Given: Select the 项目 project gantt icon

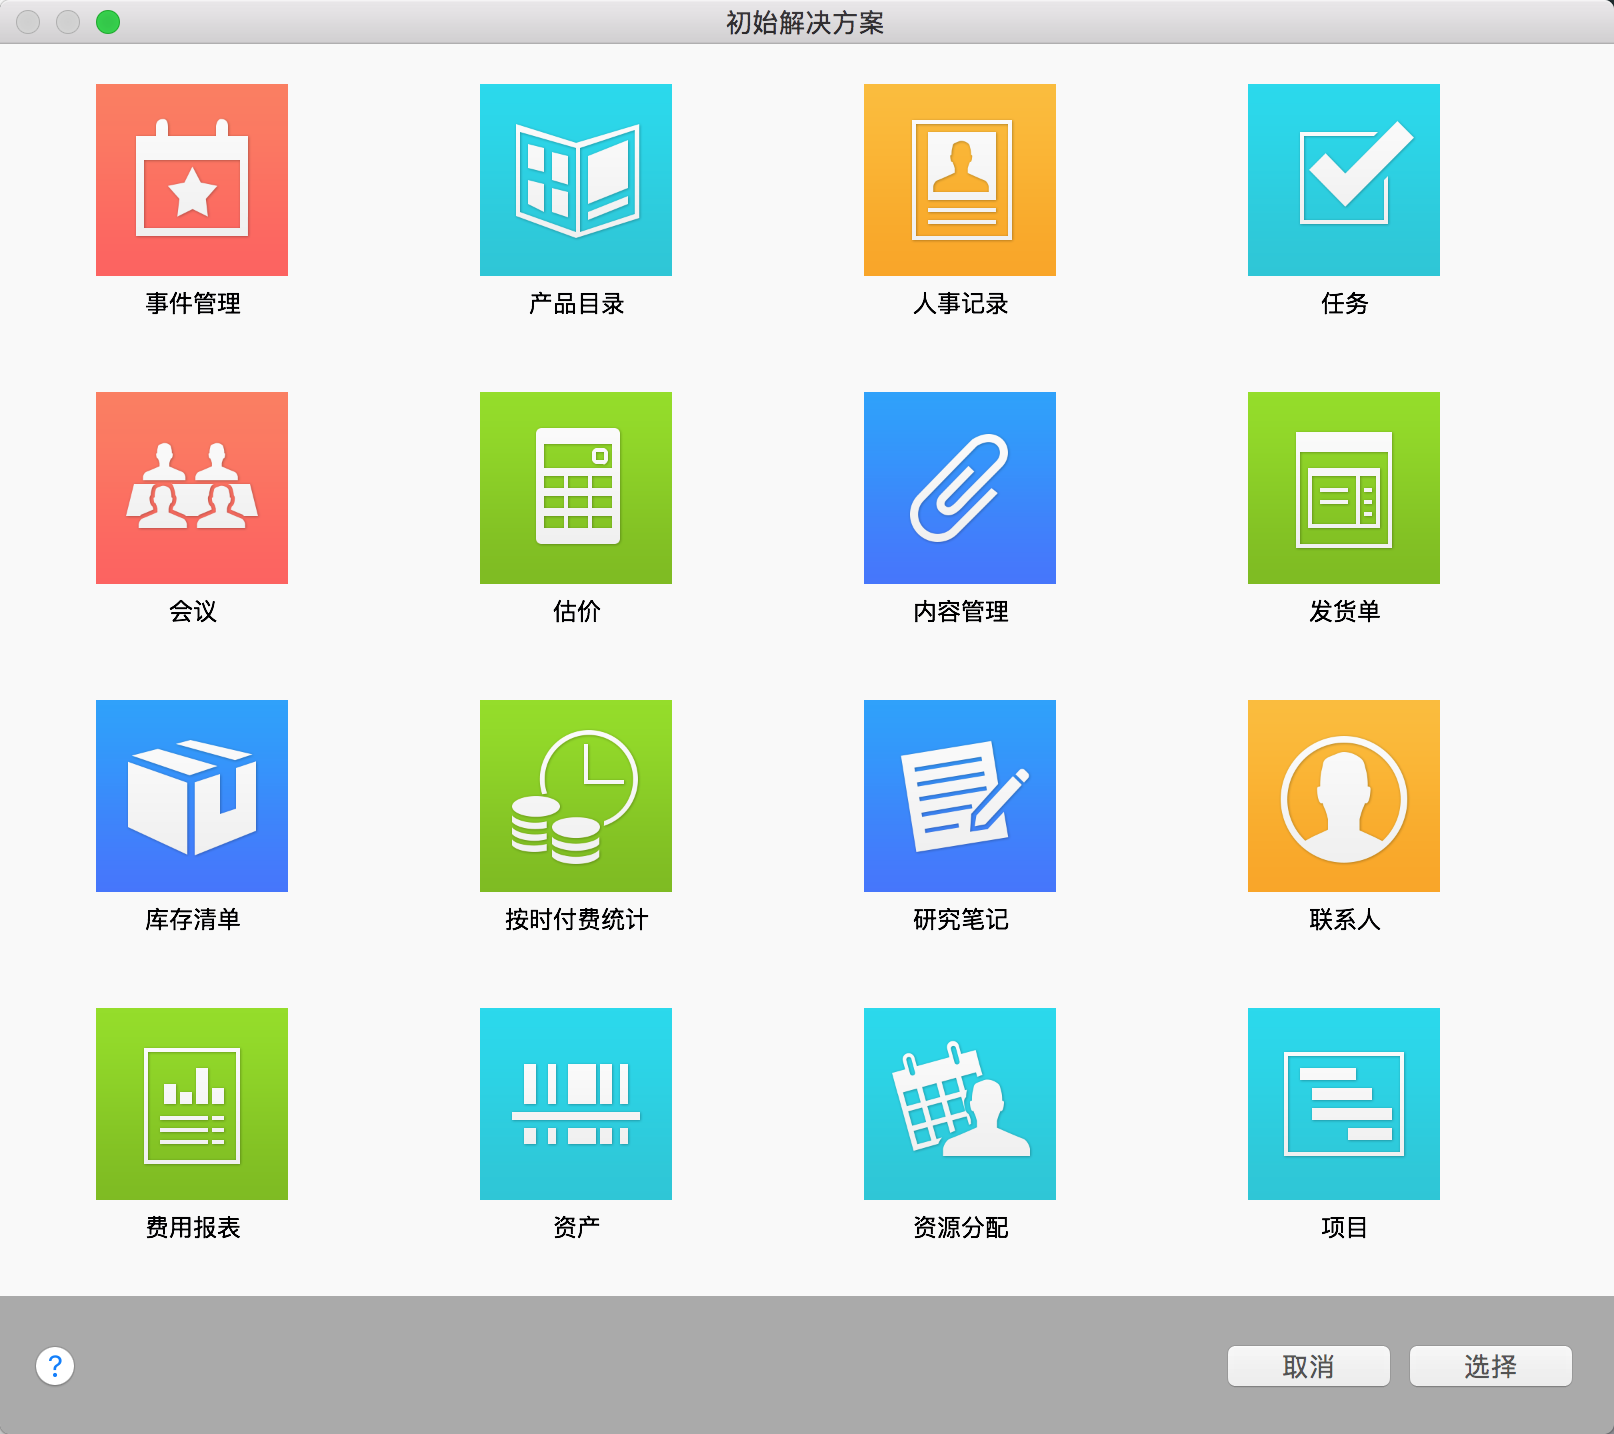Looking at the screenshot, I should pyautogui.click(x=1344, y=1104).
